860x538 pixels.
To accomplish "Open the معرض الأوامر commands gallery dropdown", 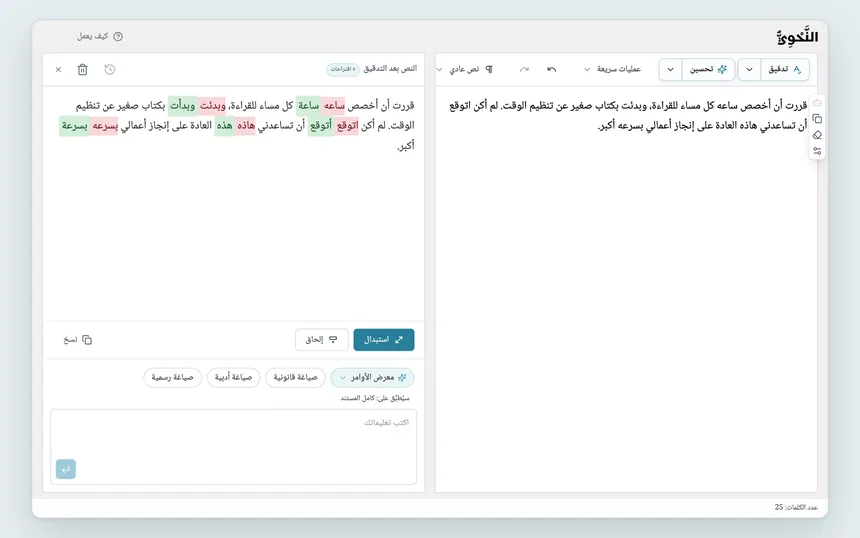I will point(372,377).
